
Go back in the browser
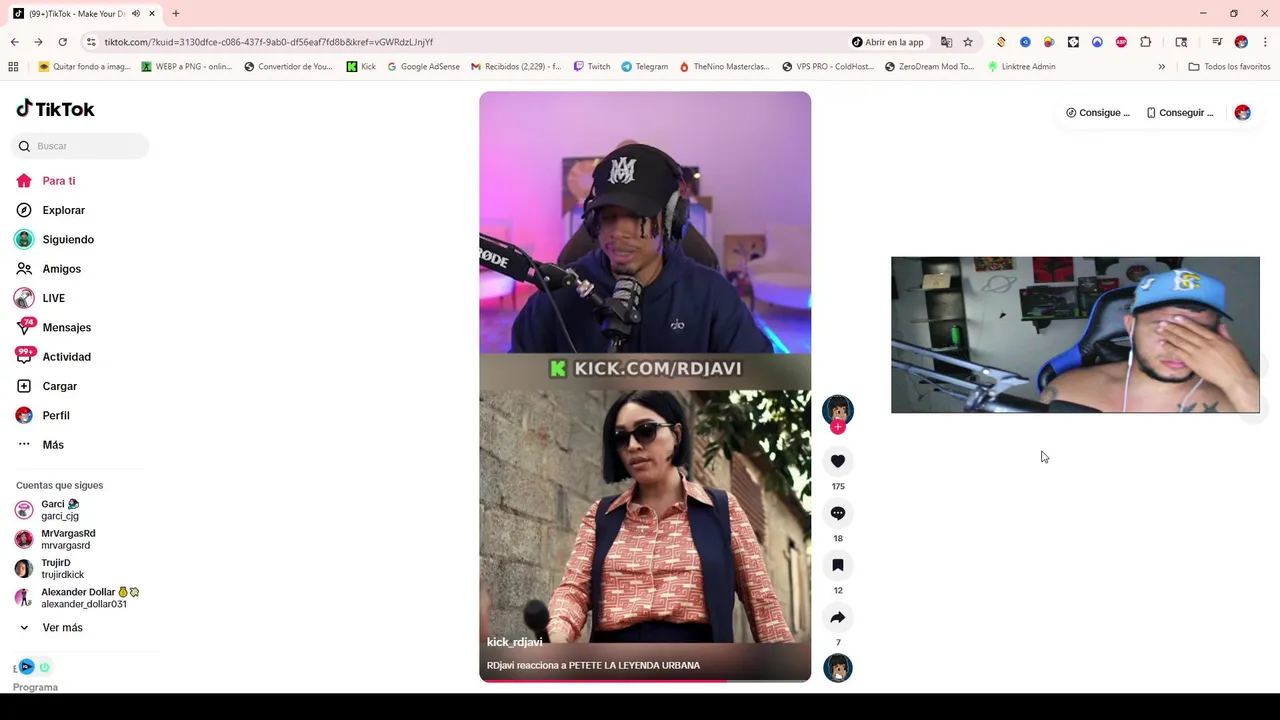click(x=14, y=42)
